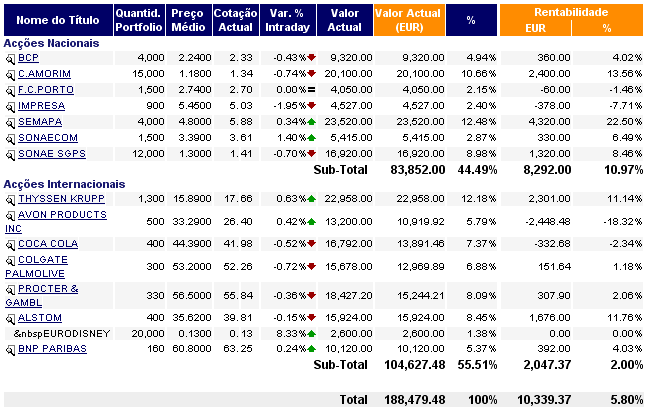Click the detail icon next to C.AMORIM
This screenshot has width=646, height=410.
click(11, 74)
